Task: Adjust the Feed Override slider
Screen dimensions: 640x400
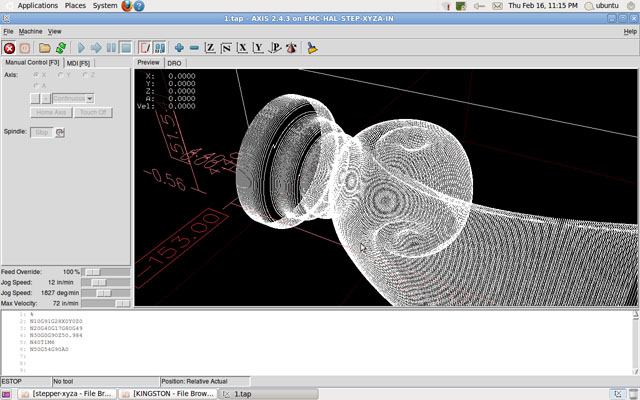Action: click(105, 272)
